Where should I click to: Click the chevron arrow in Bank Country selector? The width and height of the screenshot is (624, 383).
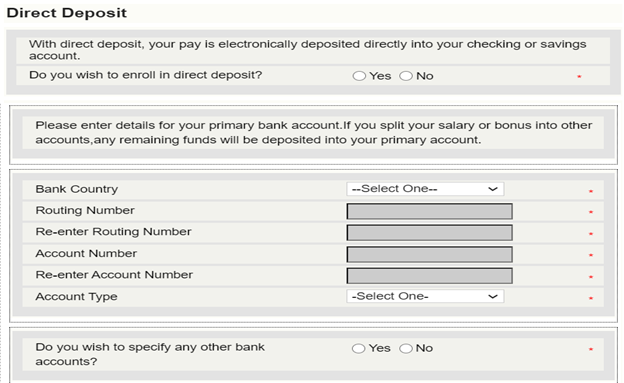pyautogui.click(x=493, y=189)
